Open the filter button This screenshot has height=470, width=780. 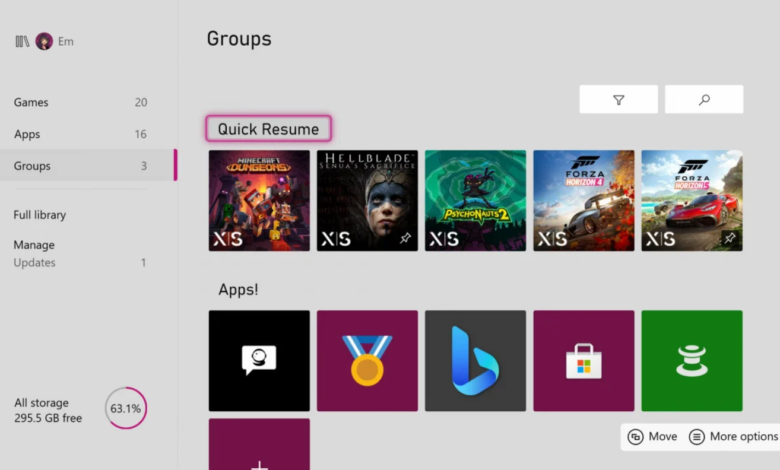(618, 99)
